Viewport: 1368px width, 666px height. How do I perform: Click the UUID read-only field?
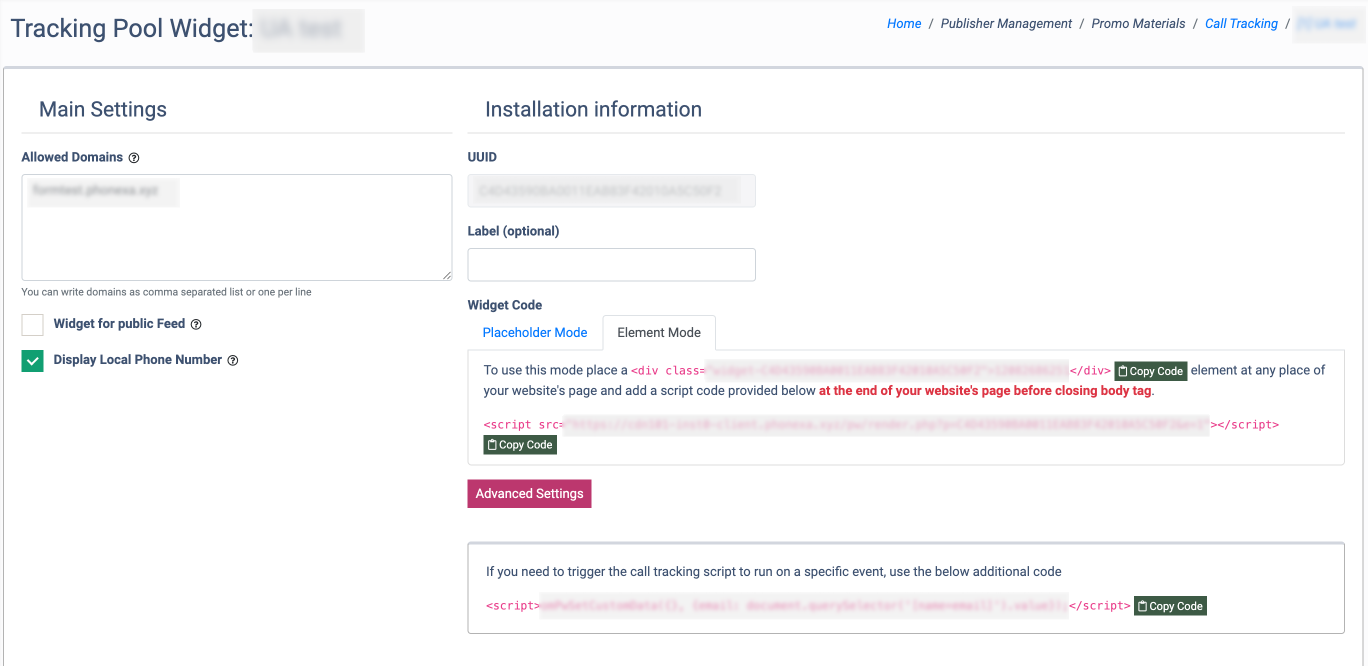point(611,191)
